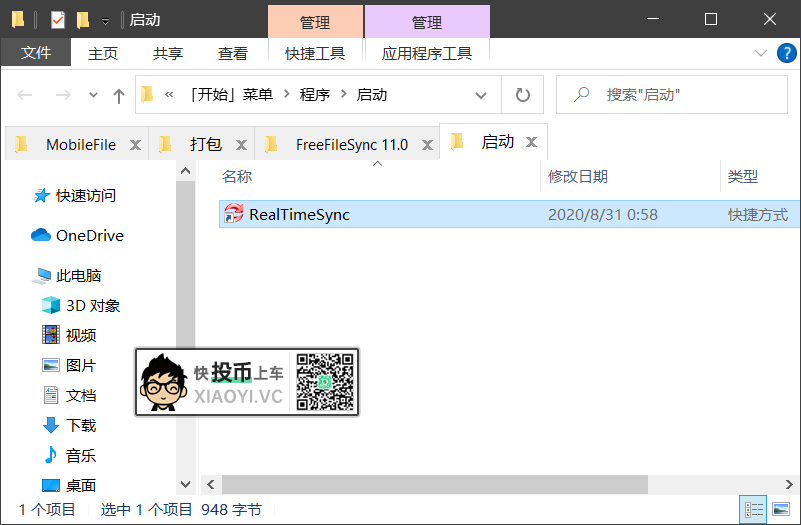Sort by the 名称 column header

point(237,177)
